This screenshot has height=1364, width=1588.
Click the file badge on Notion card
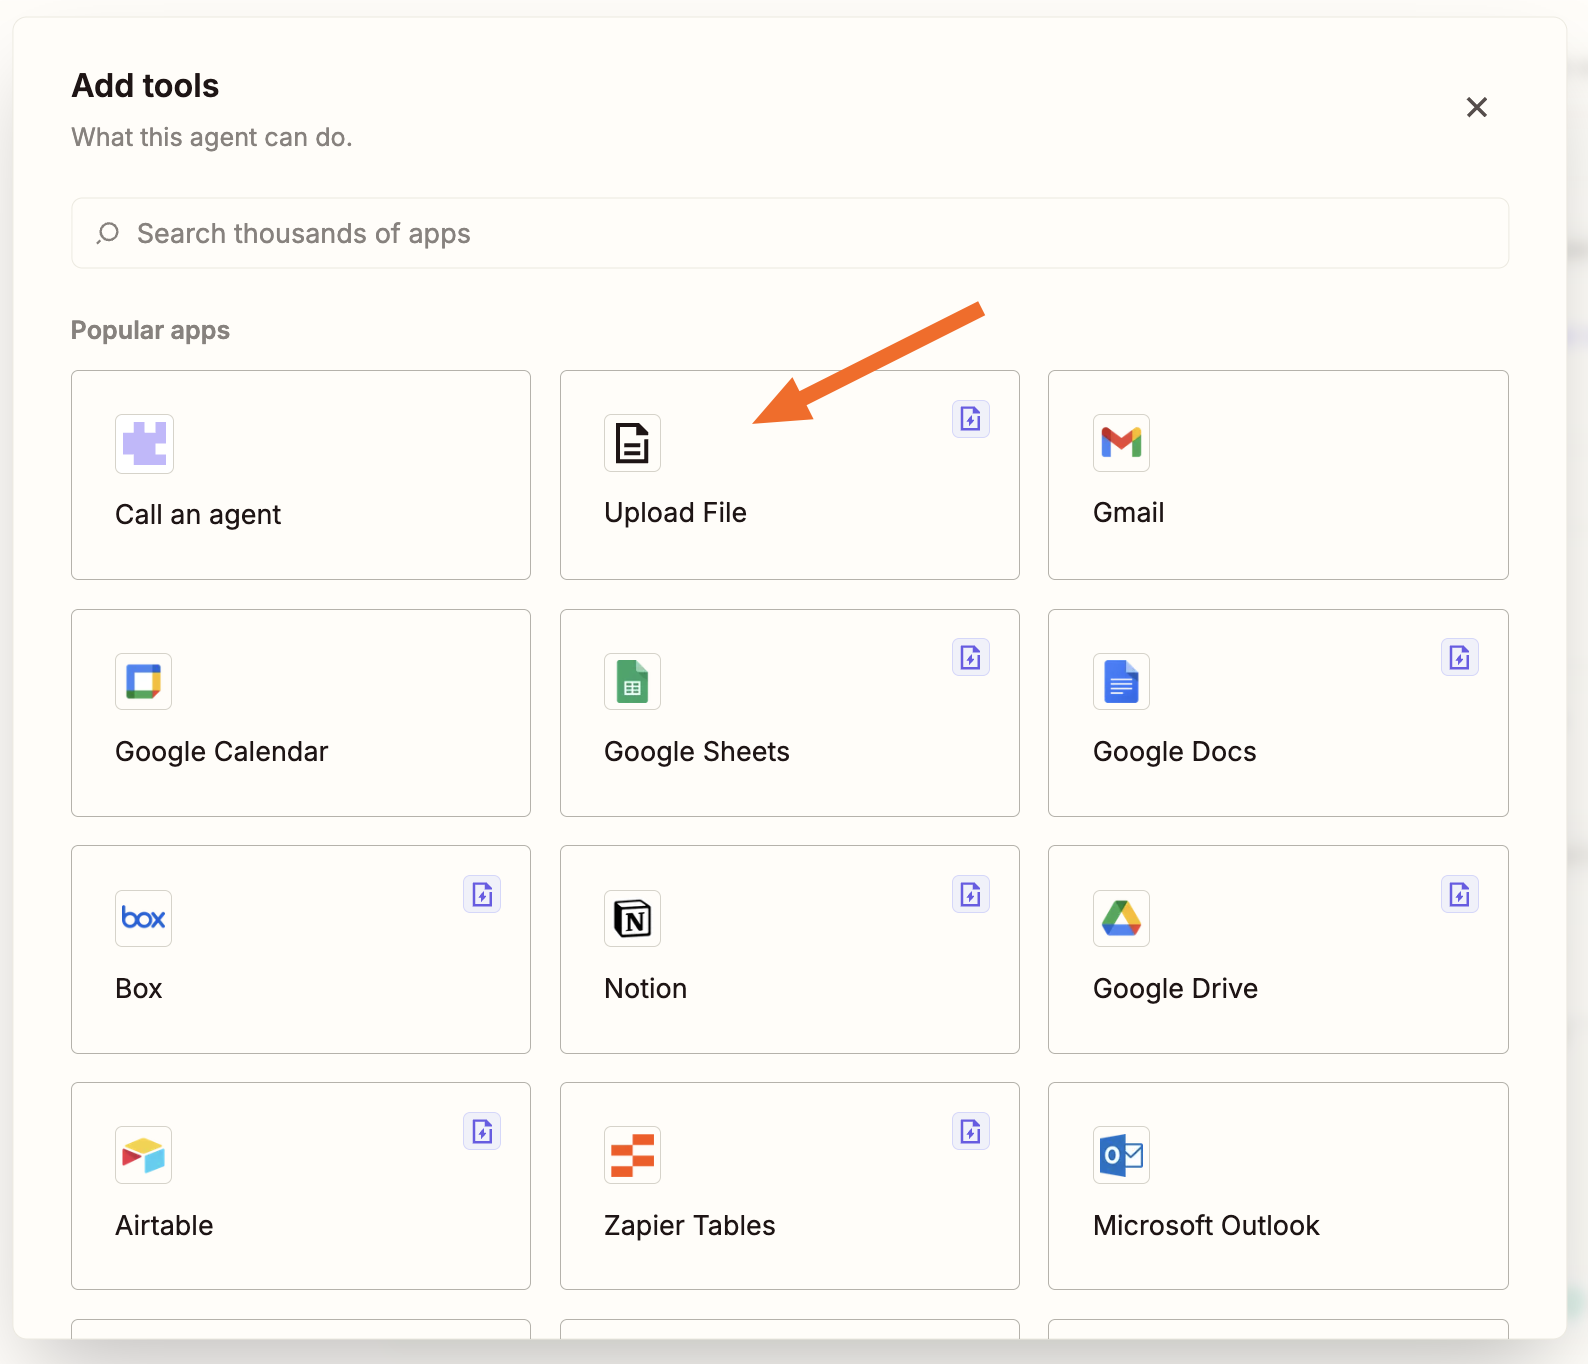(x=971, y=894)
